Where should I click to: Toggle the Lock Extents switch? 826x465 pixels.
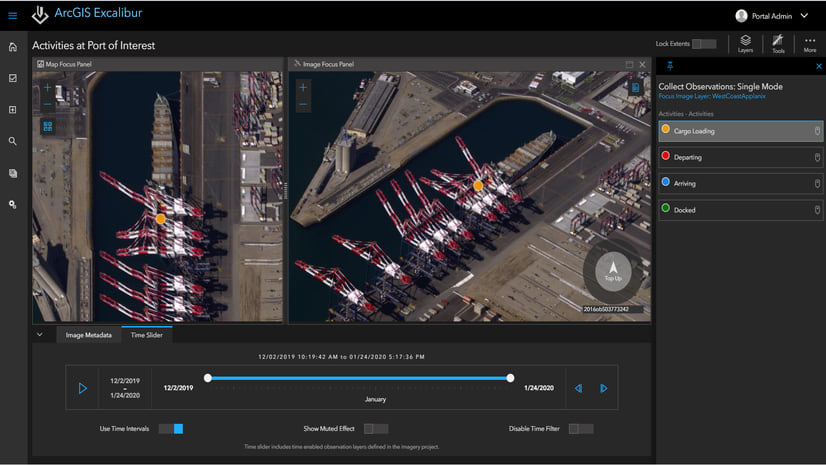click(704, 44)
